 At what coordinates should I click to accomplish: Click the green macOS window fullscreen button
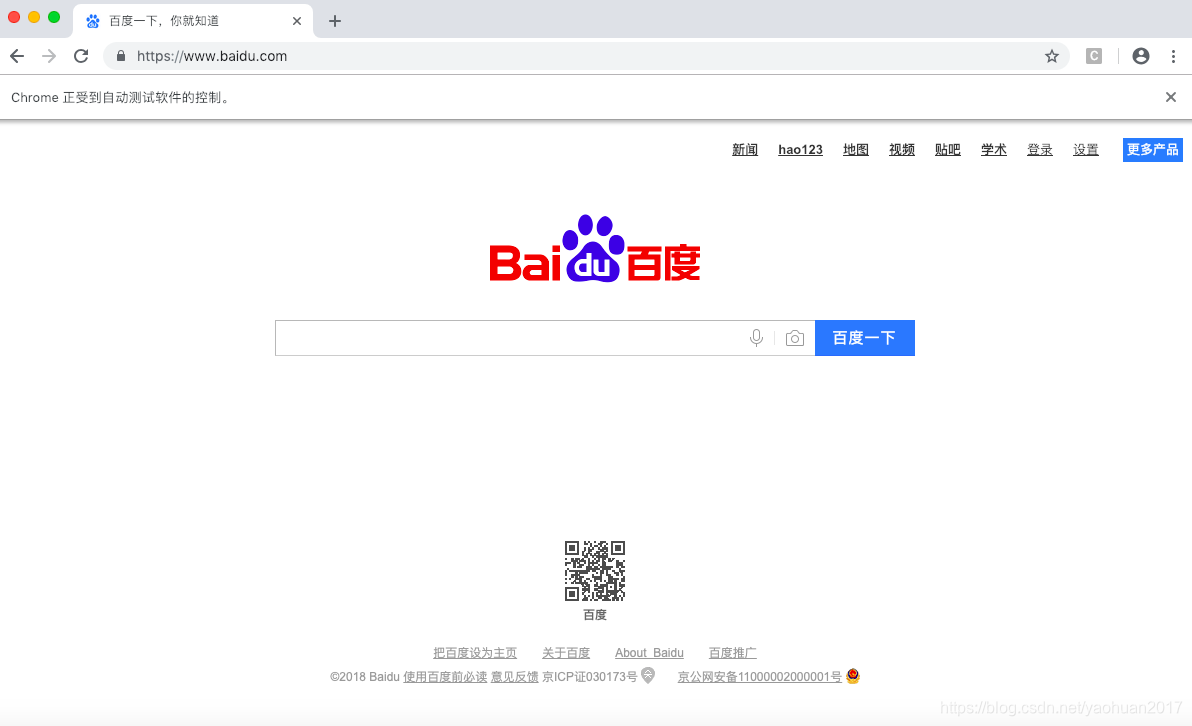coord(54,17)
